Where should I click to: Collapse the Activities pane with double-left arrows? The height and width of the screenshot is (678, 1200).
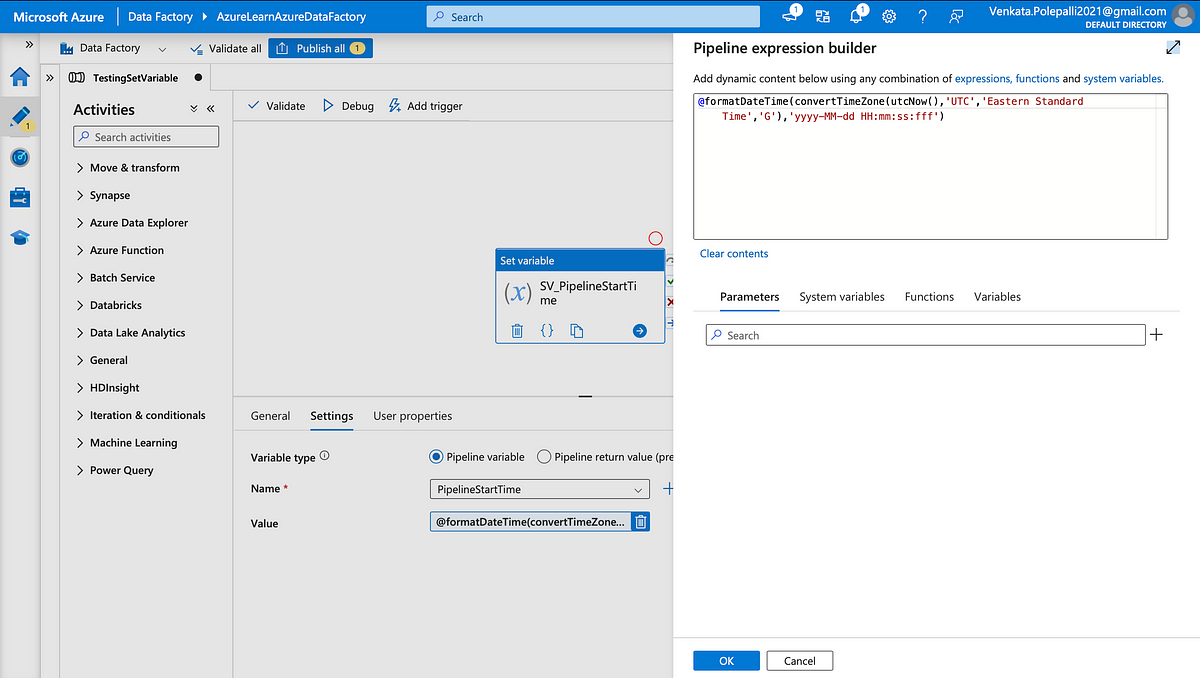211,109
